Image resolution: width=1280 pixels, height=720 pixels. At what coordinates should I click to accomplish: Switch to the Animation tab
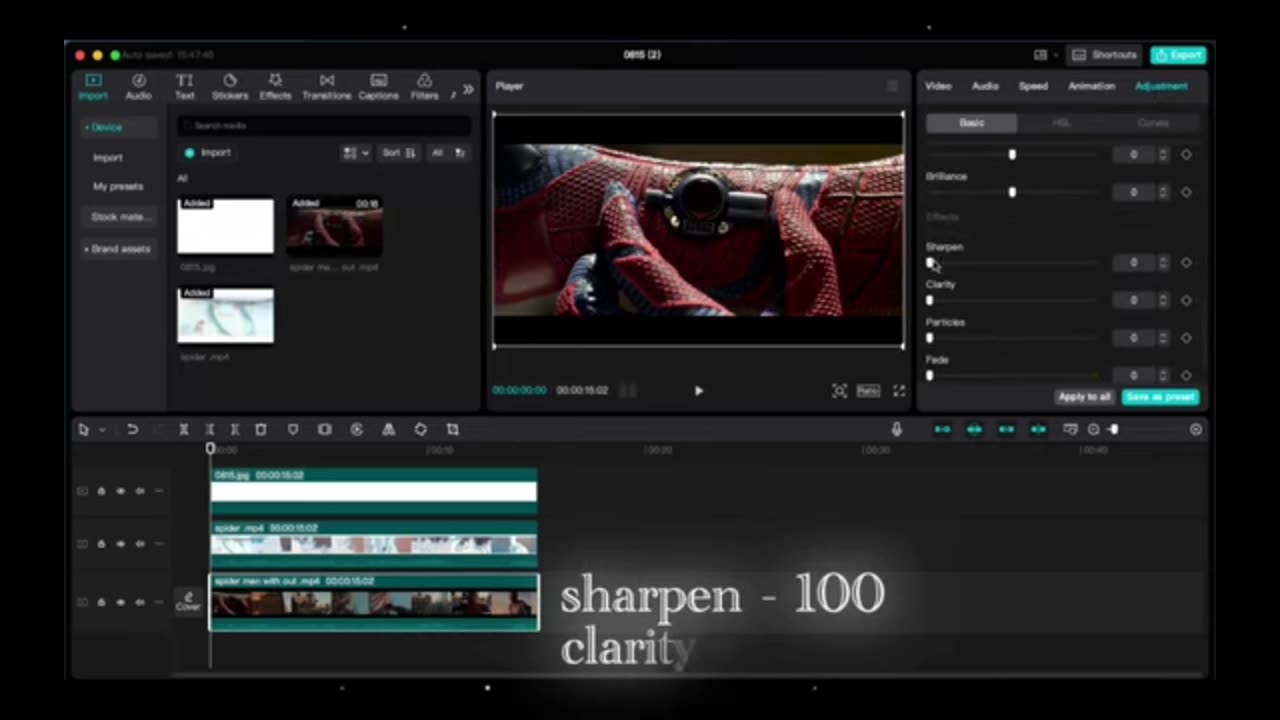point(1091,86)
